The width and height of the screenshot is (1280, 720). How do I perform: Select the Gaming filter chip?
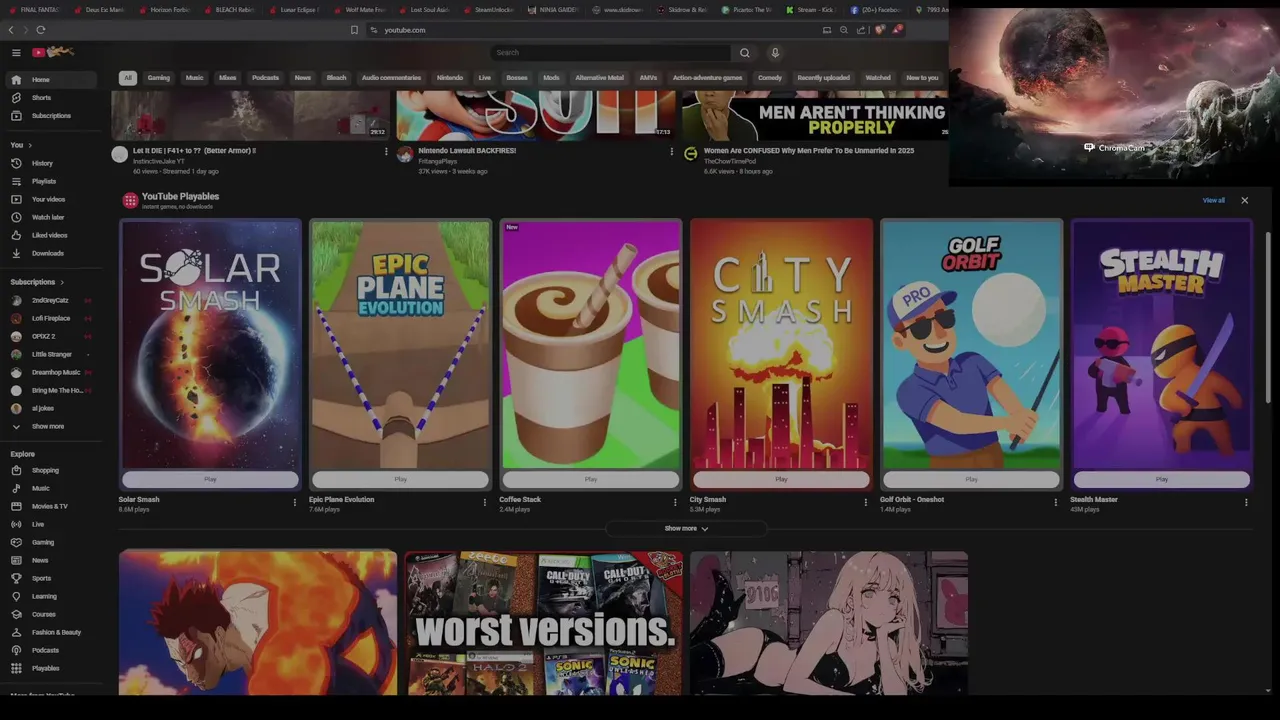point(159,78)
